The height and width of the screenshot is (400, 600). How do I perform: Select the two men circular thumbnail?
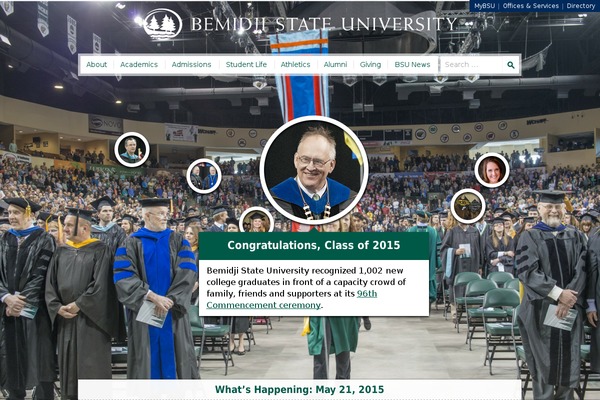point(204,176)
